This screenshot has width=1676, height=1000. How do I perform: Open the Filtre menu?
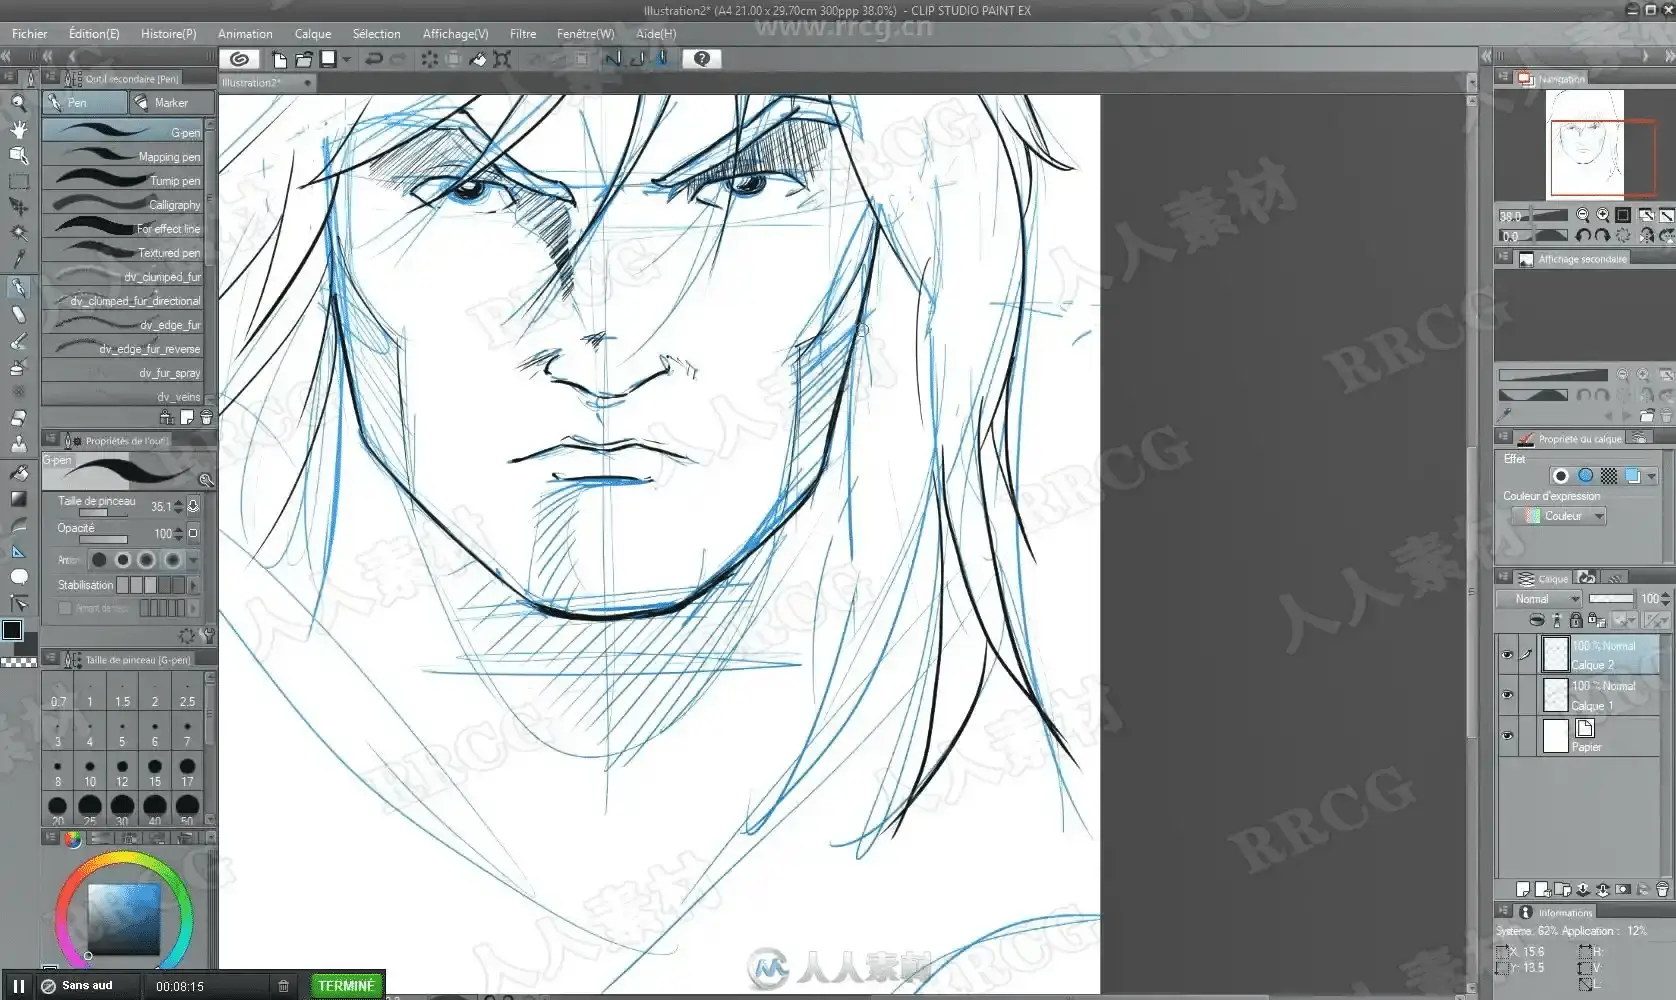[523, 34]
